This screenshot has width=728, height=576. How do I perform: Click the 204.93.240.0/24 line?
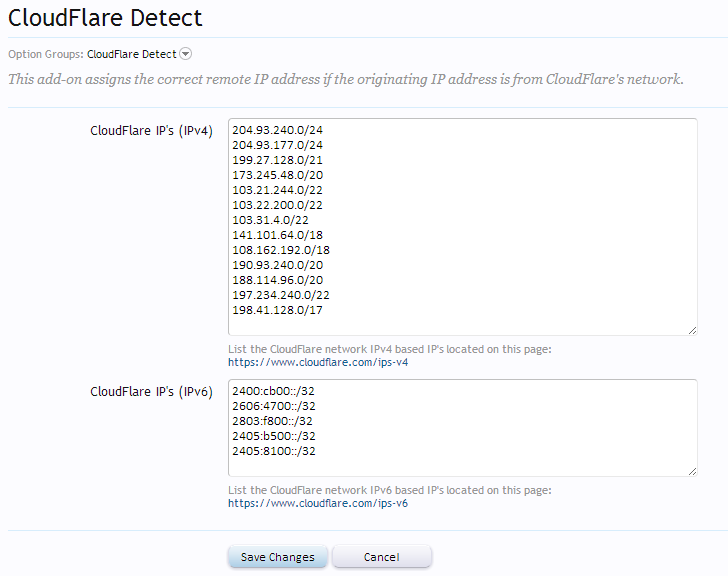(x=278, y=130)
